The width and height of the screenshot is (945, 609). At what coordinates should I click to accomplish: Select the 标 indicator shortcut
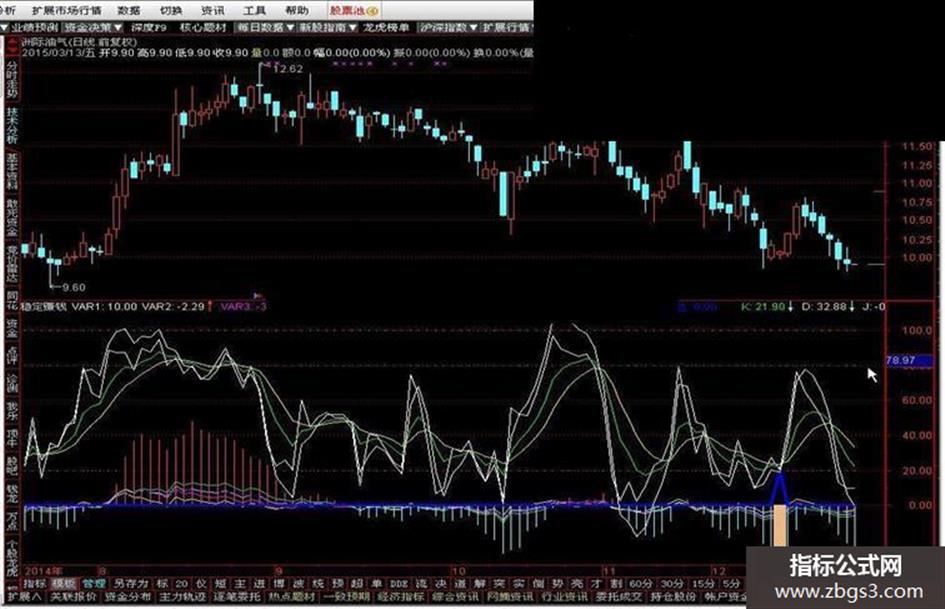pos(162,583)
